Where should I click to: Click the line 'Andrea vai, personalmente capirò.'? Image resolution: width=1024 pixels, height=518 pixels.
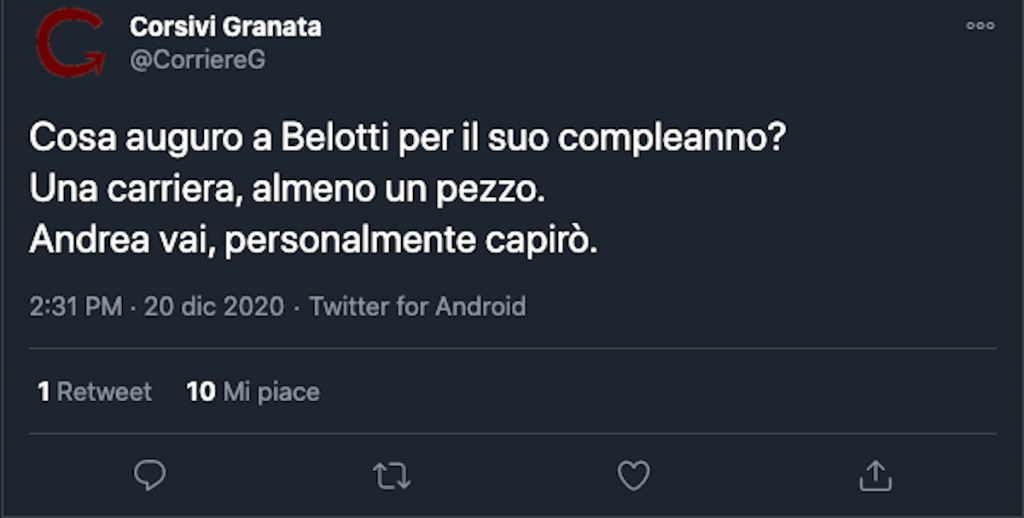pos(313,240)
